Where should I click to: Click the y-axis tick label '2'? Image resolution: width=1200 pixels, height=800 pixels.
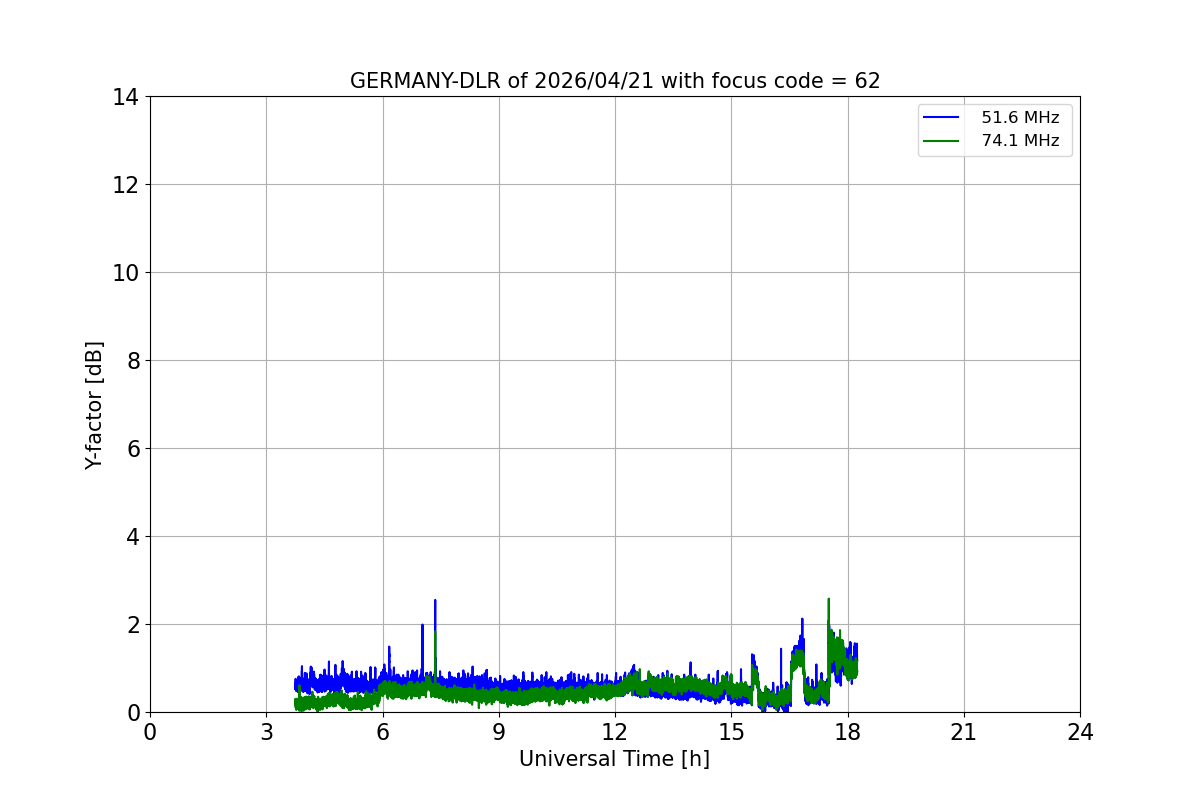133,625
